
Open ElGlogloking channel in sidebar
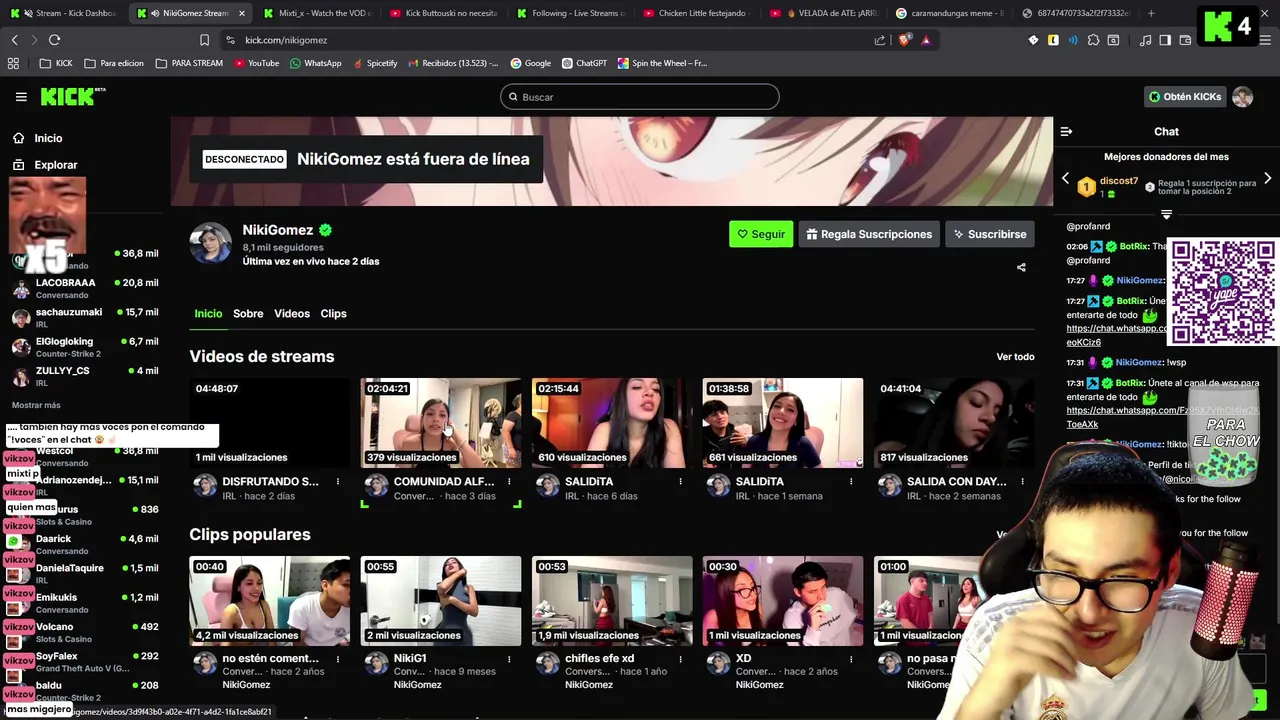tap(85, 347)
